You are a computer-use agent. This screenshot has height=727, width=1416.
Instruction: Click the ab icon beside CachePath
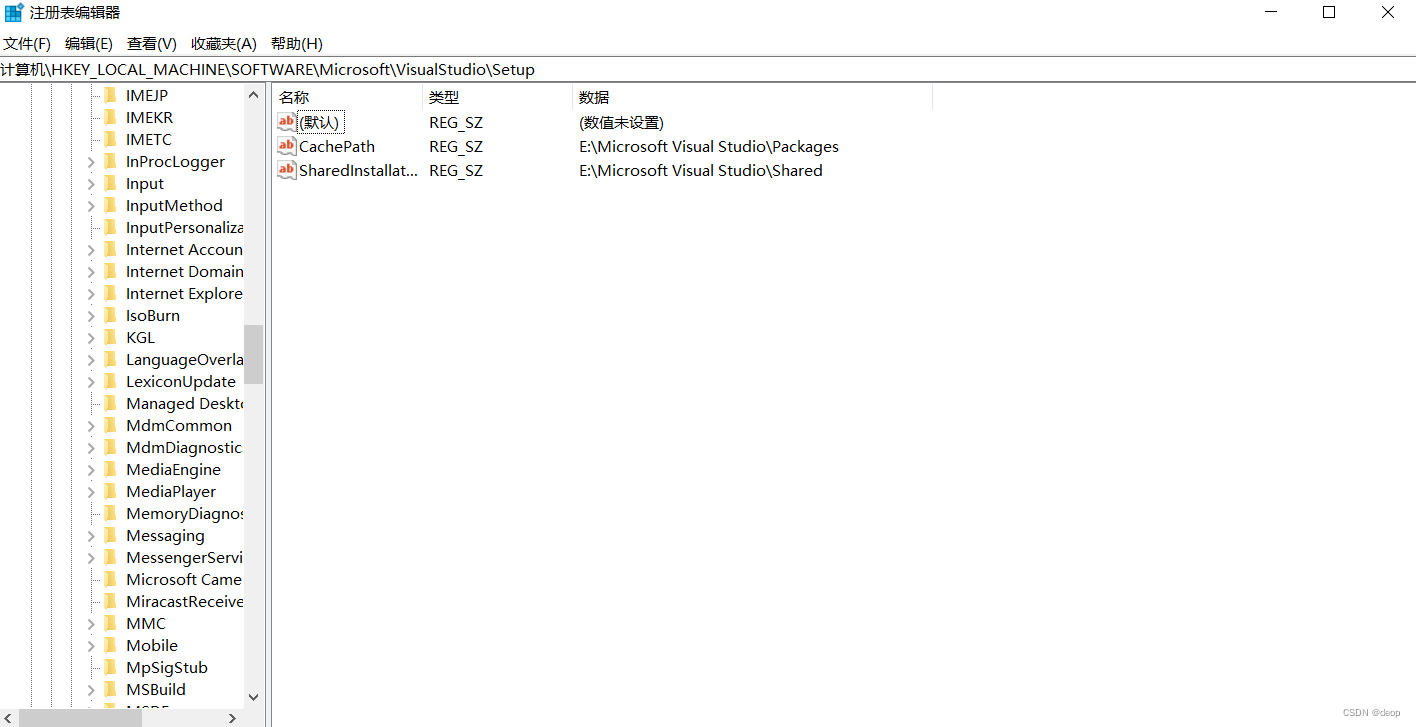pos(286,146)
